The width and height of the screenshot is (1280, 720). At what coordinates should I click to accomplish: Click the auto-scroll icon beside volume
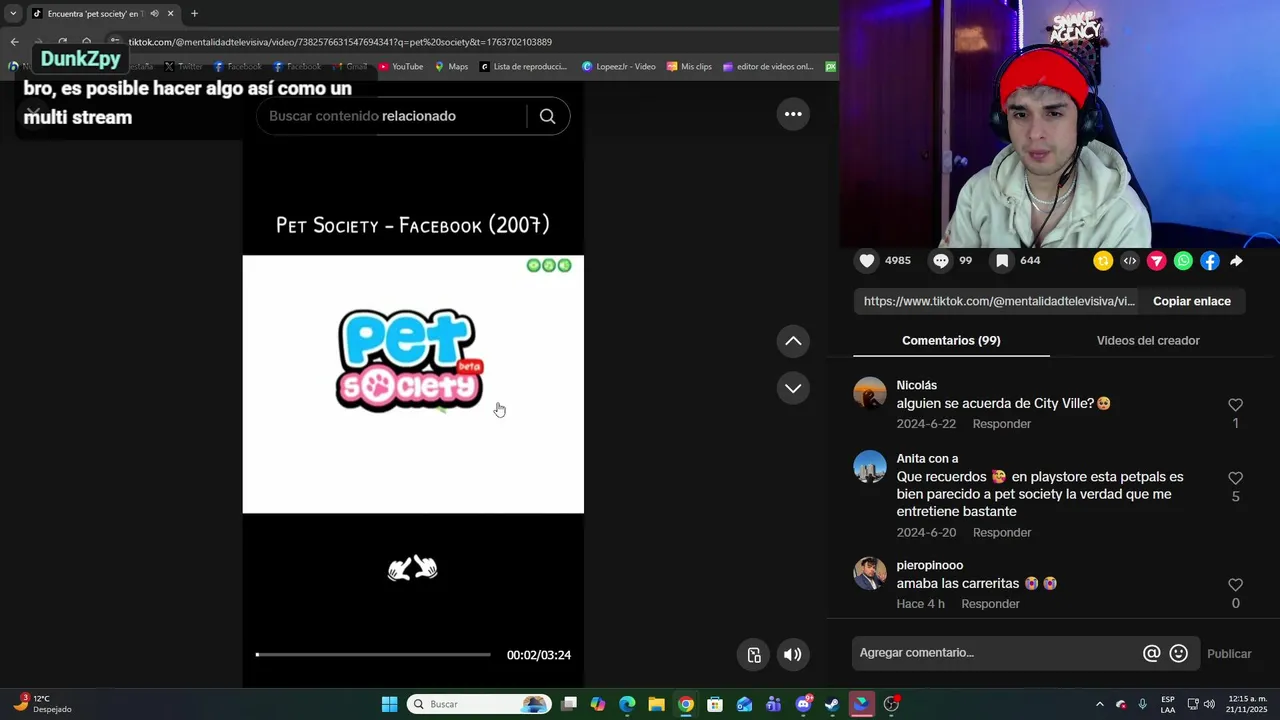(x=754, y=655)
